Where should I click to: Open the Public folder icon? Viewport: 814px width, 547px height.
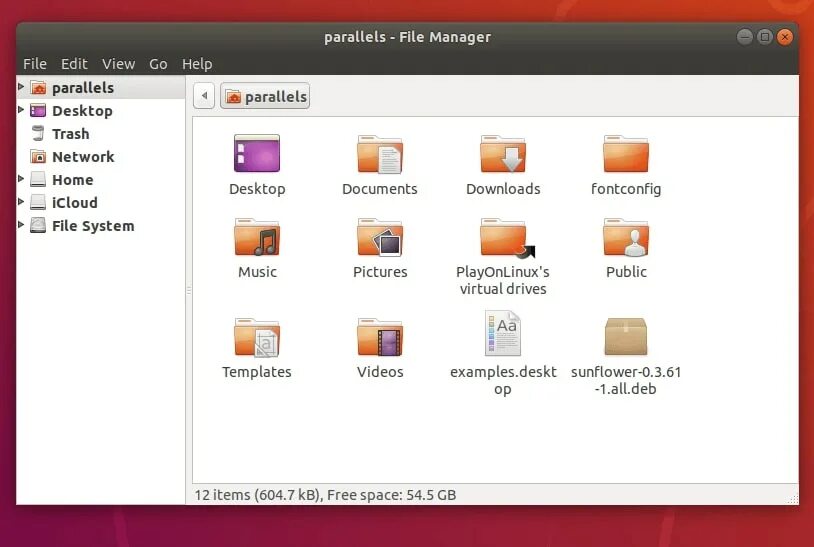coord(626,237)
